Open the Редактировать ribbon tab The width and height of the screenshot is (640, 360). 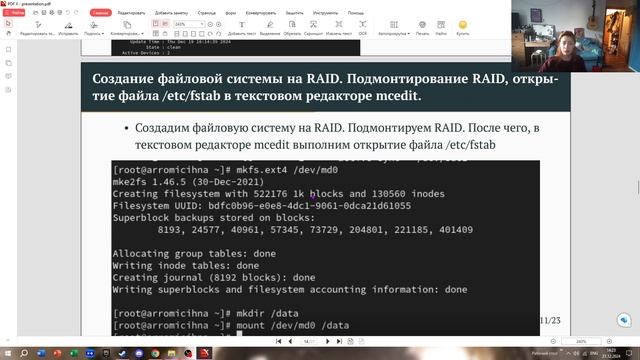131,13
